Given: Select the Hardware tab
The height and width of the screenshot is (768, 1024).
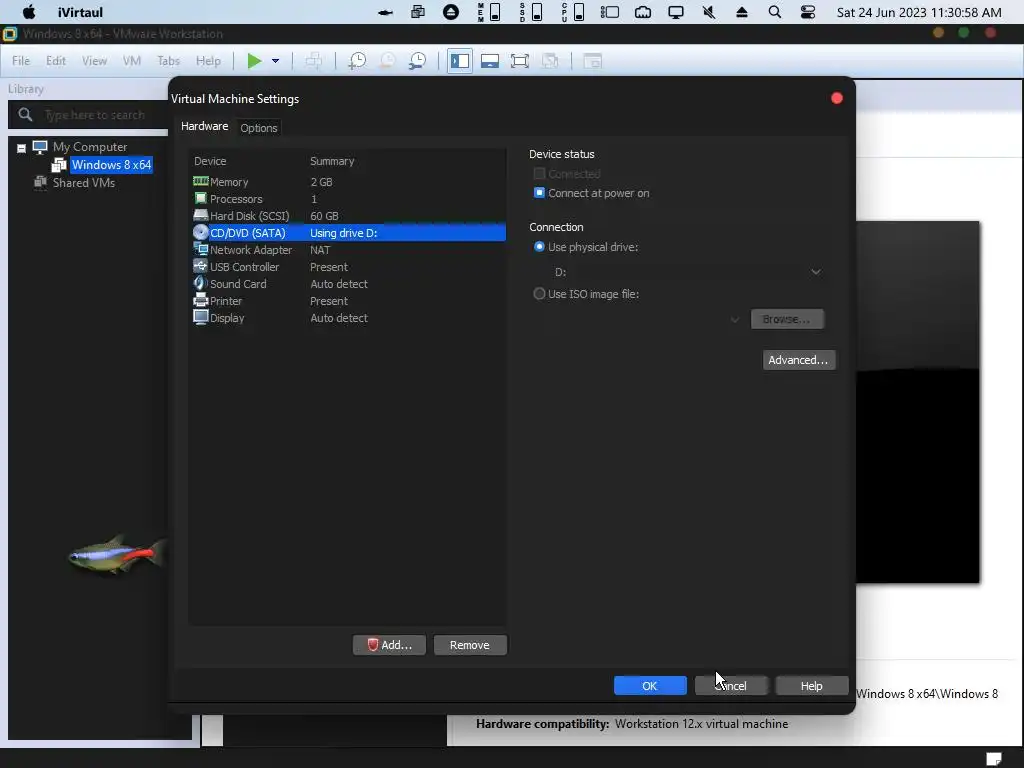Looking at the screenshot, I should [x=204, y=126].
